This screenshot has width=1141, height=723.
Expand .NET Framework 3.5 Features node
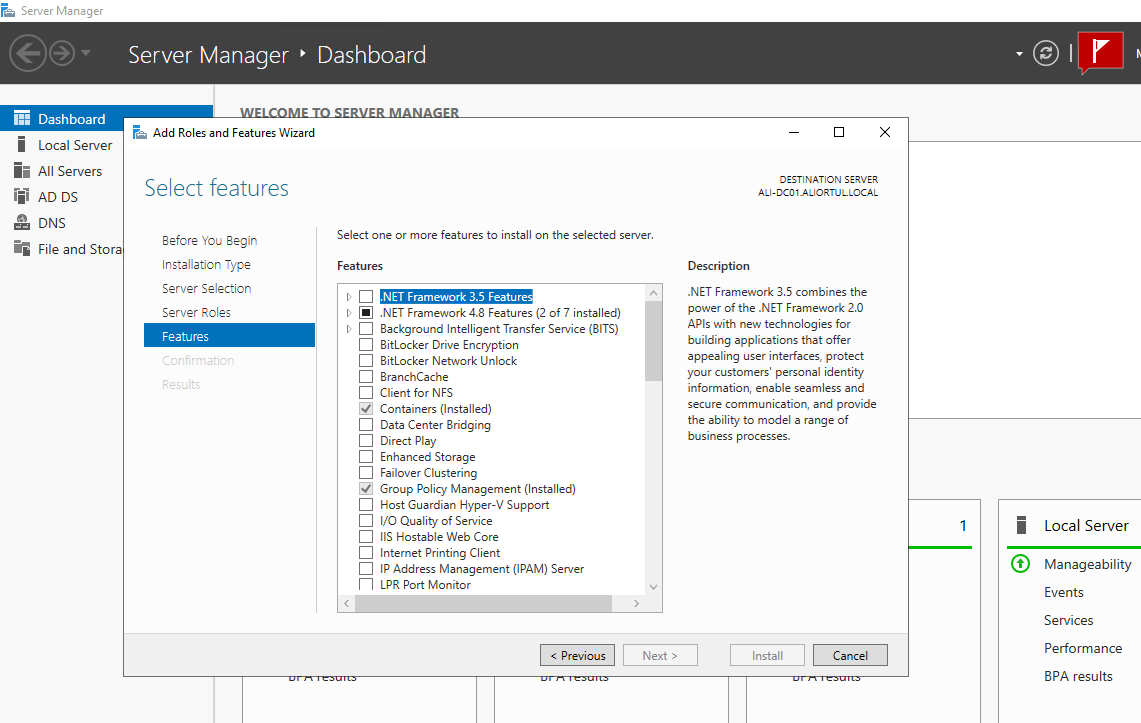pos(349,297)
